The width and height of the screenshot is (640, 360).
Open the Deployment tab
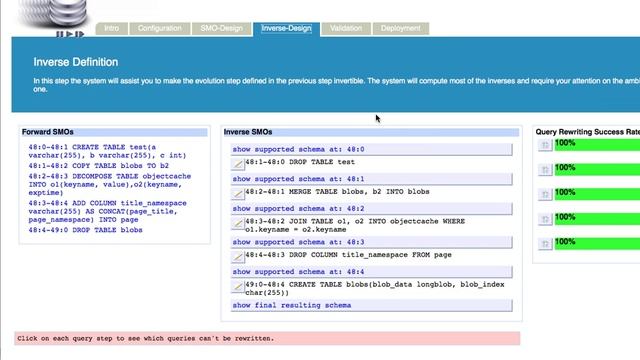pyautogui.click(x=400, y=29)
